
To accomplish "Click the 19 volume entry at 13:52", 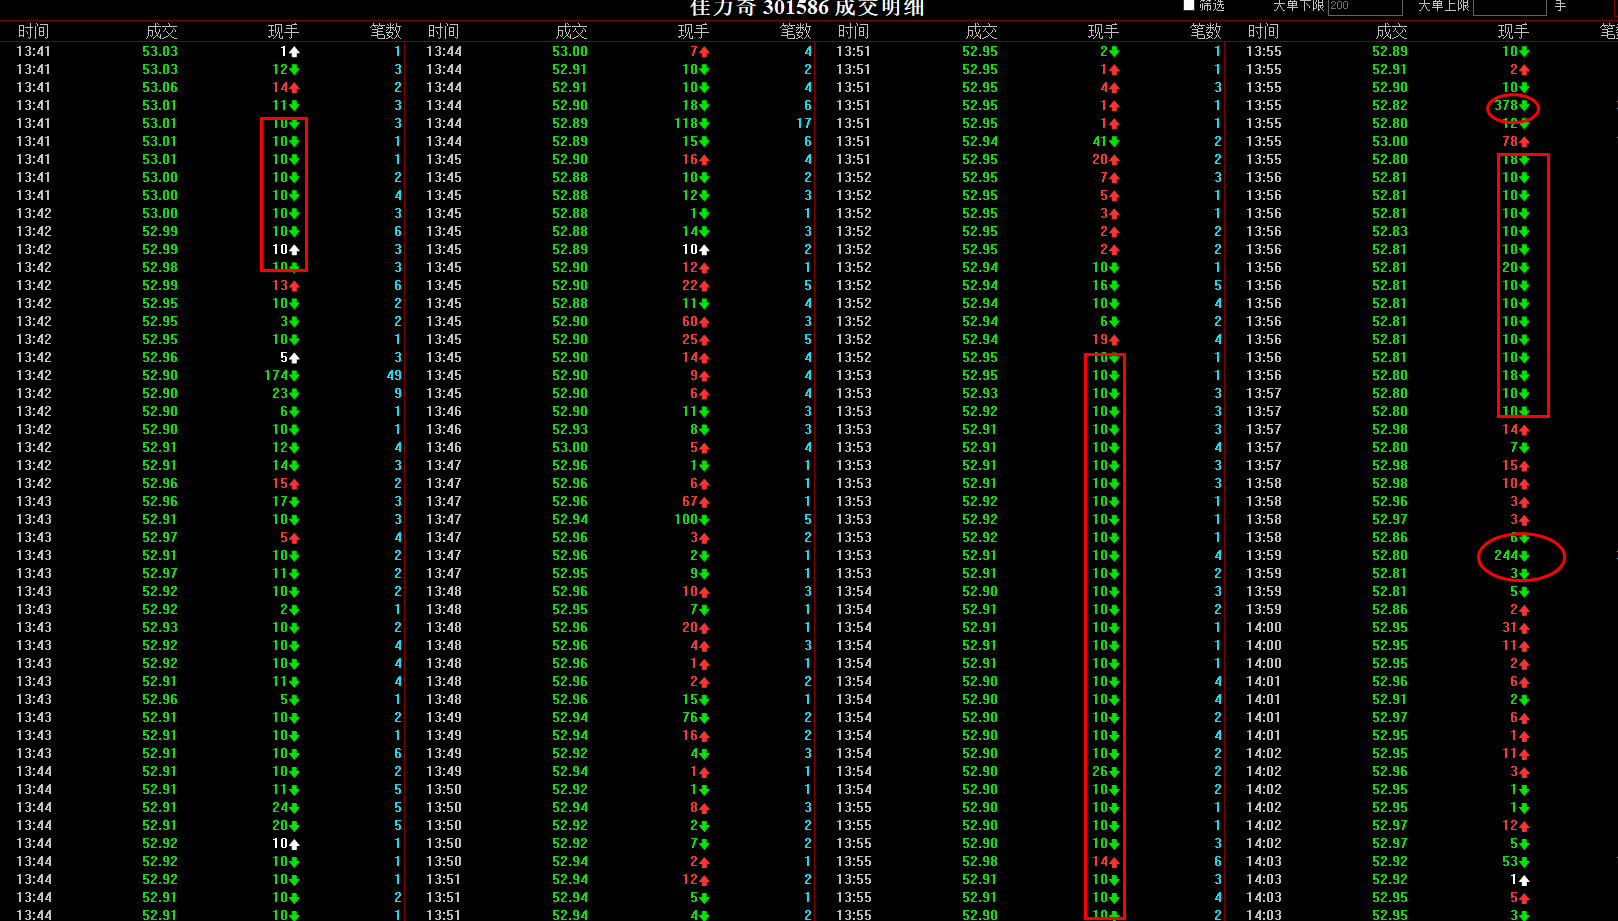I will click(x=1106, y=340).
